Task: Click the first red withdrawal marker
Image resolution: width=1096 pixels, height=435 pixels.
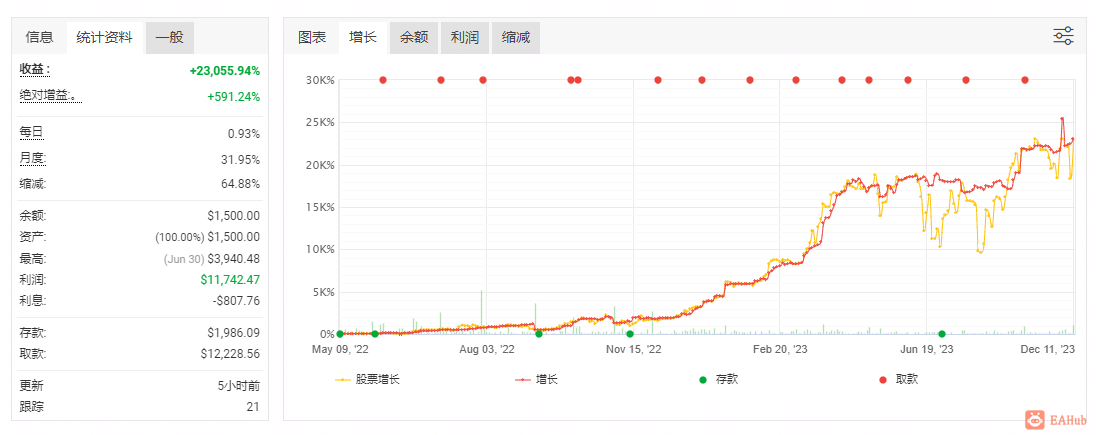Action: 383,80
